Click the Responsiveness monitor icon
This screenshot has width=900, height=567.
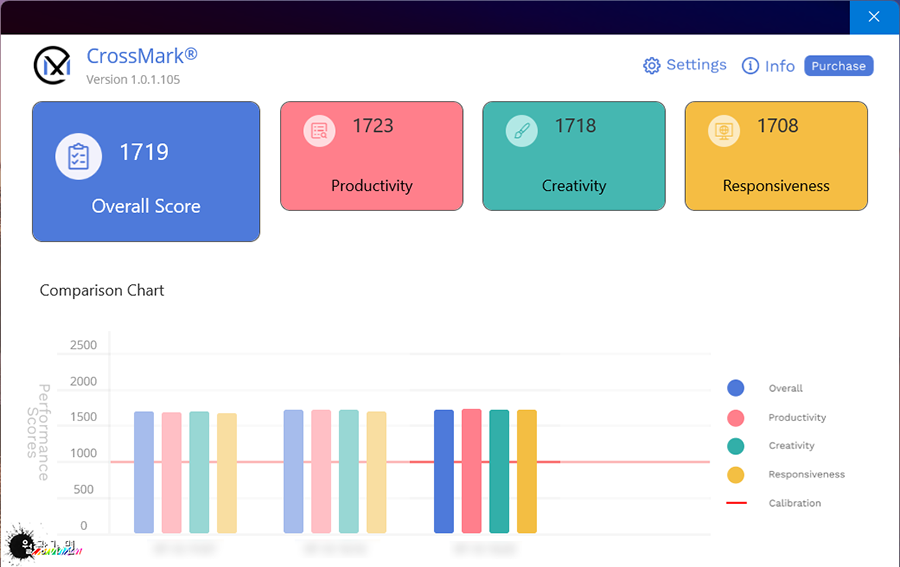click(x=724, y=131)
